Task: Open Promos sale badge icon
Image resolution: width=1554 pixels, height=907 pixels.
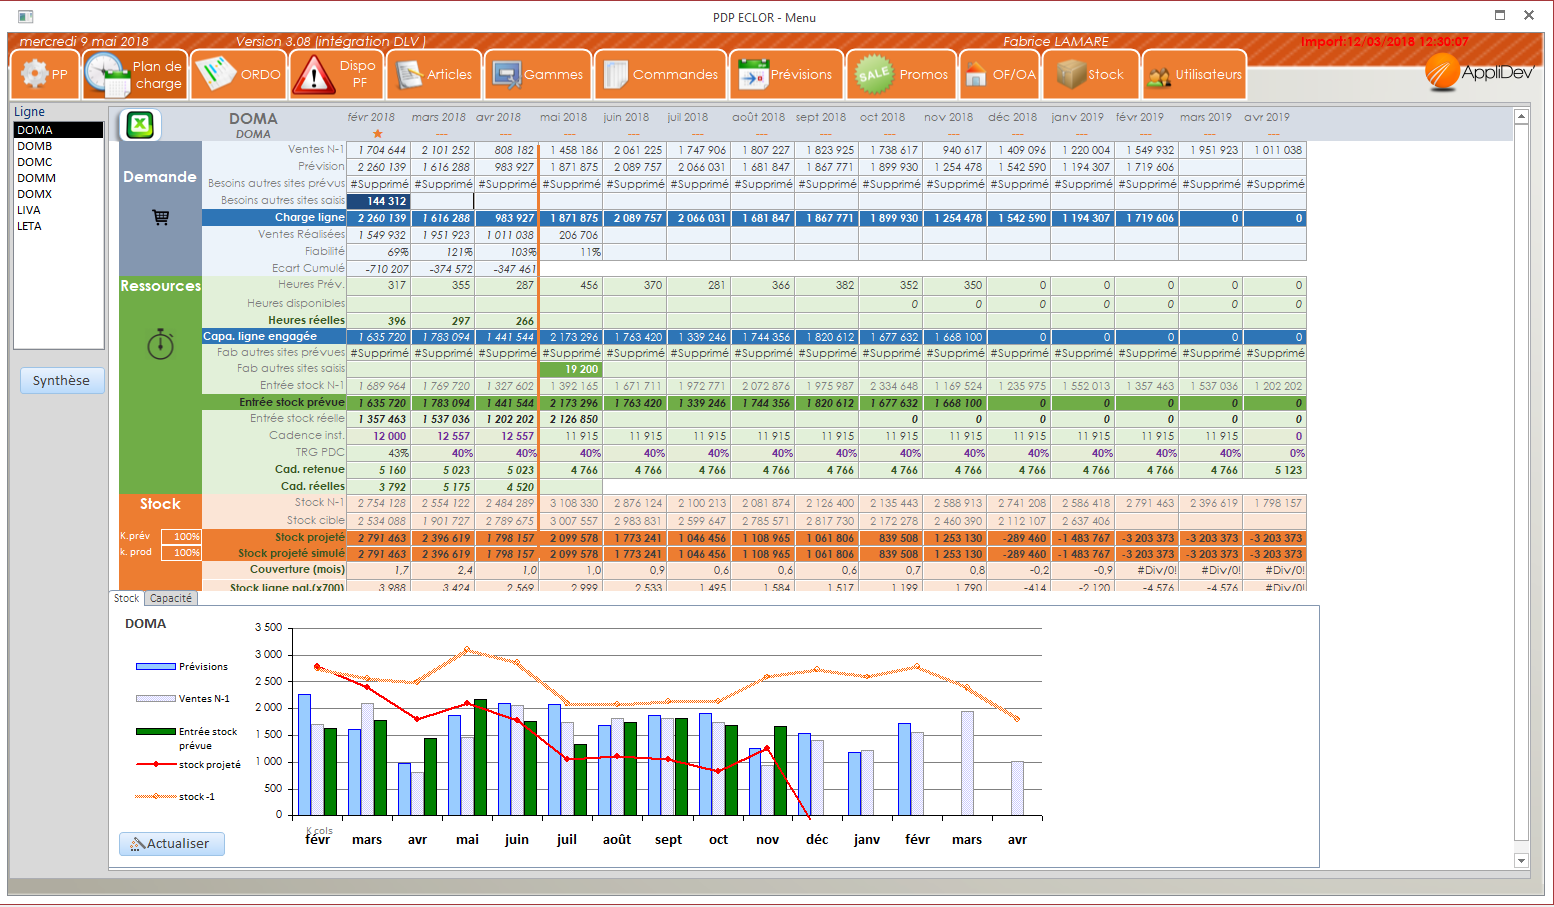Action: click(x=873, y=74)
